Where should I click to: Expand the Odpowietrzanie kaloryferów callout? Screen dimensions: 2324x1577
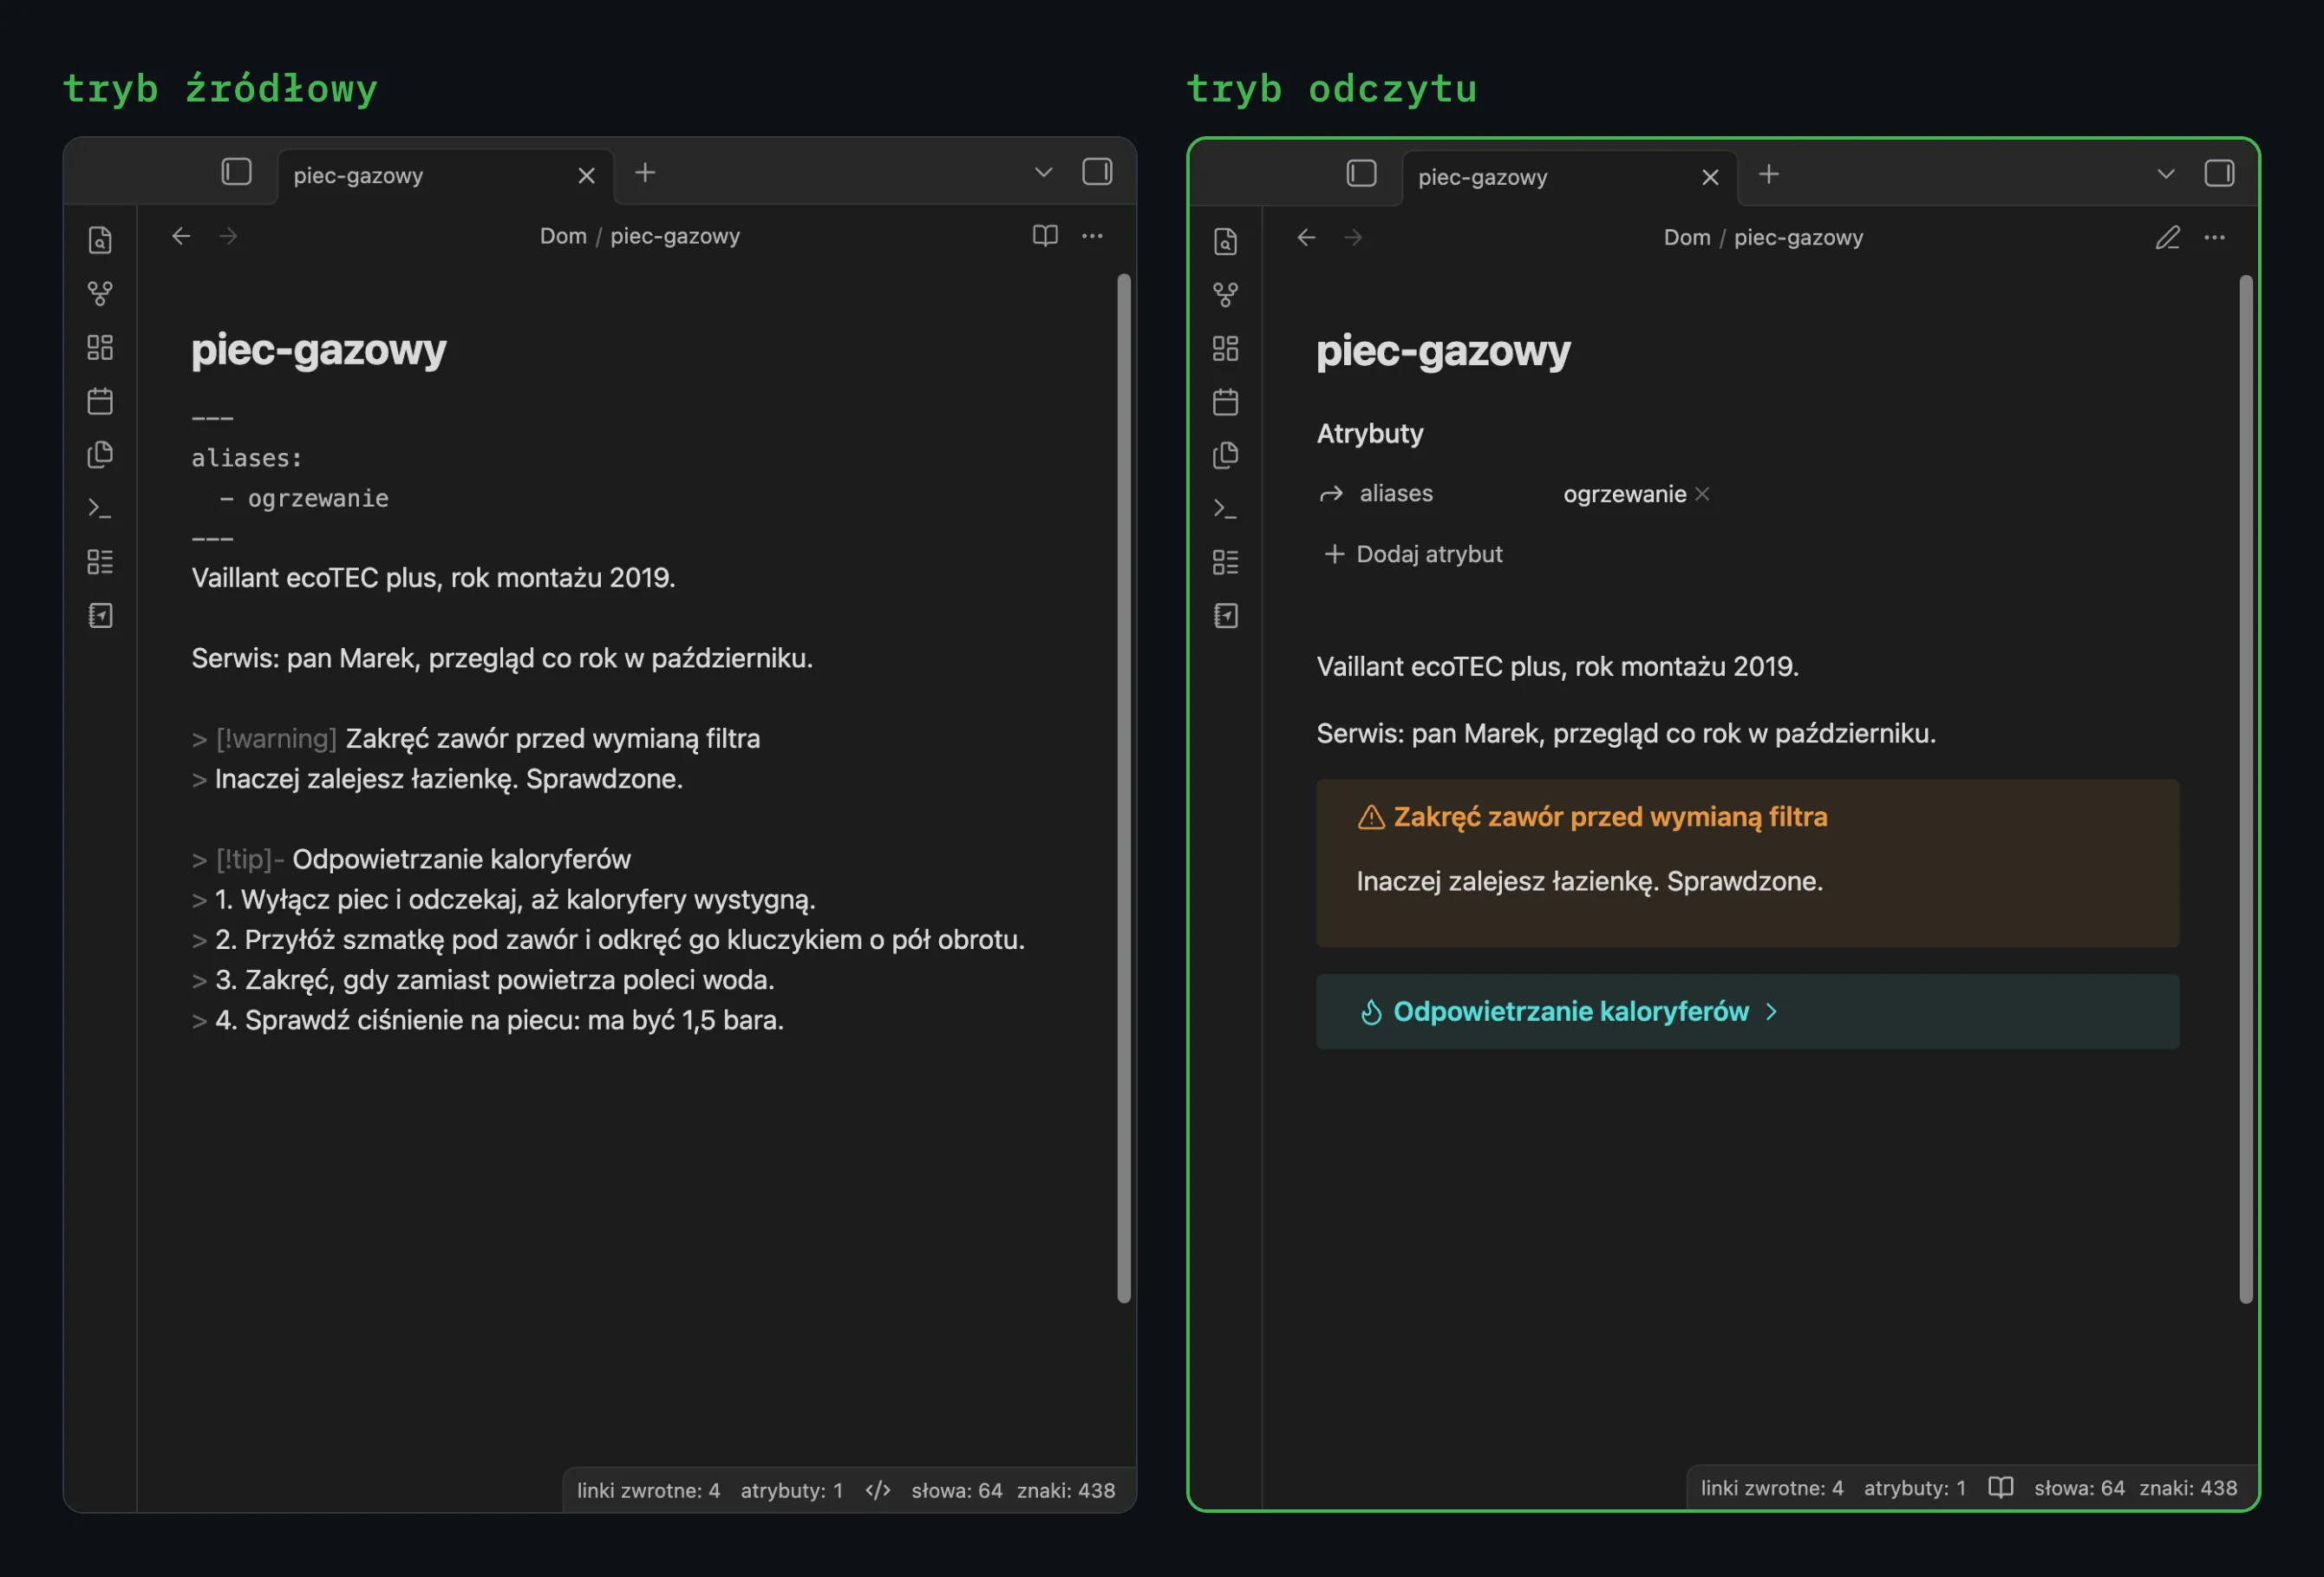[1771, 1012]
